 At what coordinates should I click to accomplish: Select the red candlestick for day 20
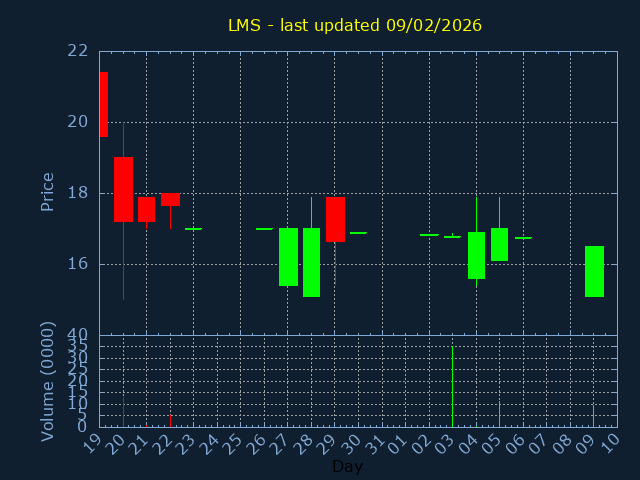pos(123,189)
